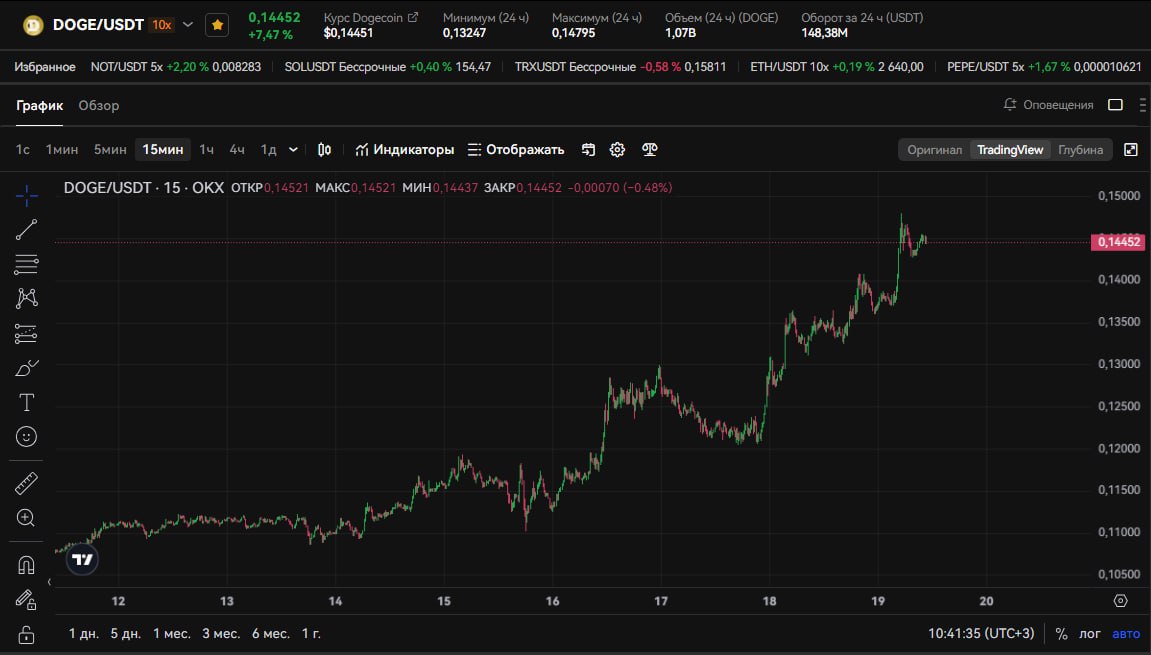The width and height of the screenshot is (1151, 655).
Task: Set range to 6 мес.
Action: click(x=271, y=634)
